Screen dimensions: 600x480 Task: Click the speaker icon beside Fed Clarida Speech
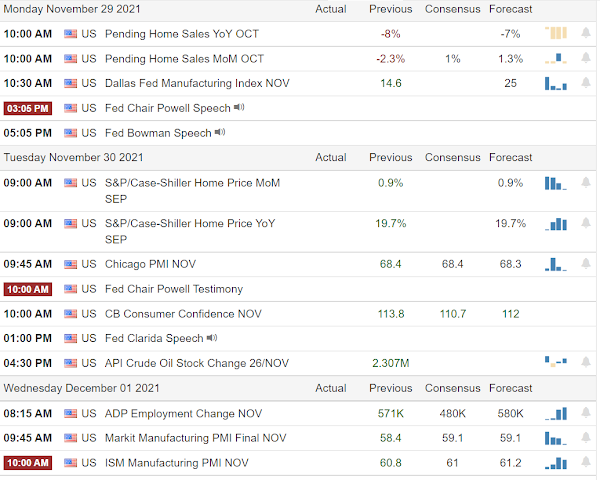click(x=212, y=338)
